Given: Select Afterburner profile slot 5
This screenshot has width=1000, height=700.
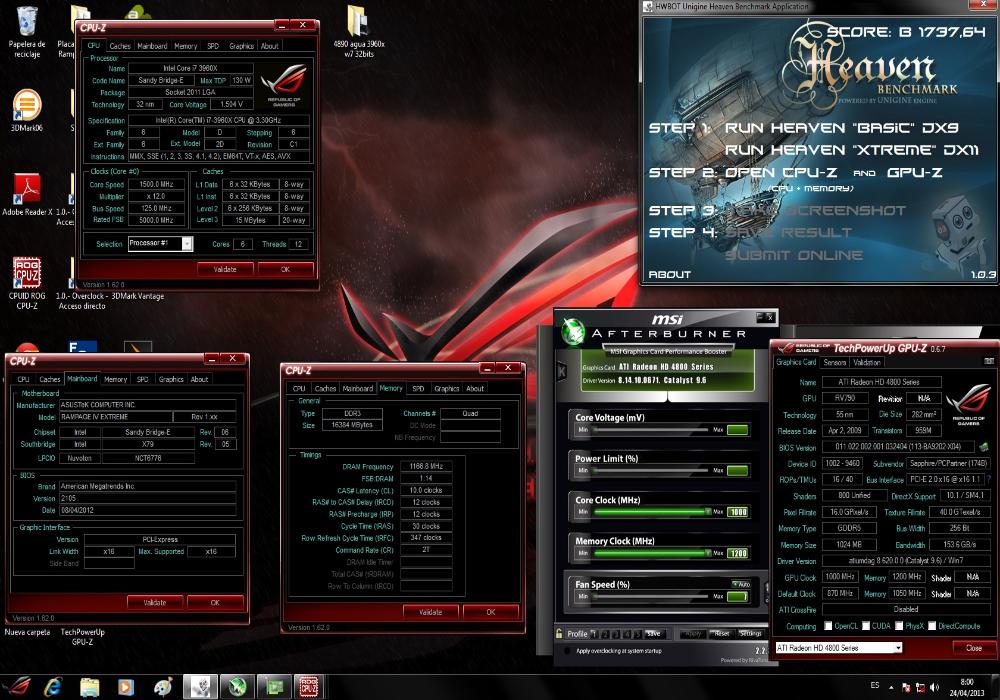Looking at the screenshot, I should coord(637,634).
